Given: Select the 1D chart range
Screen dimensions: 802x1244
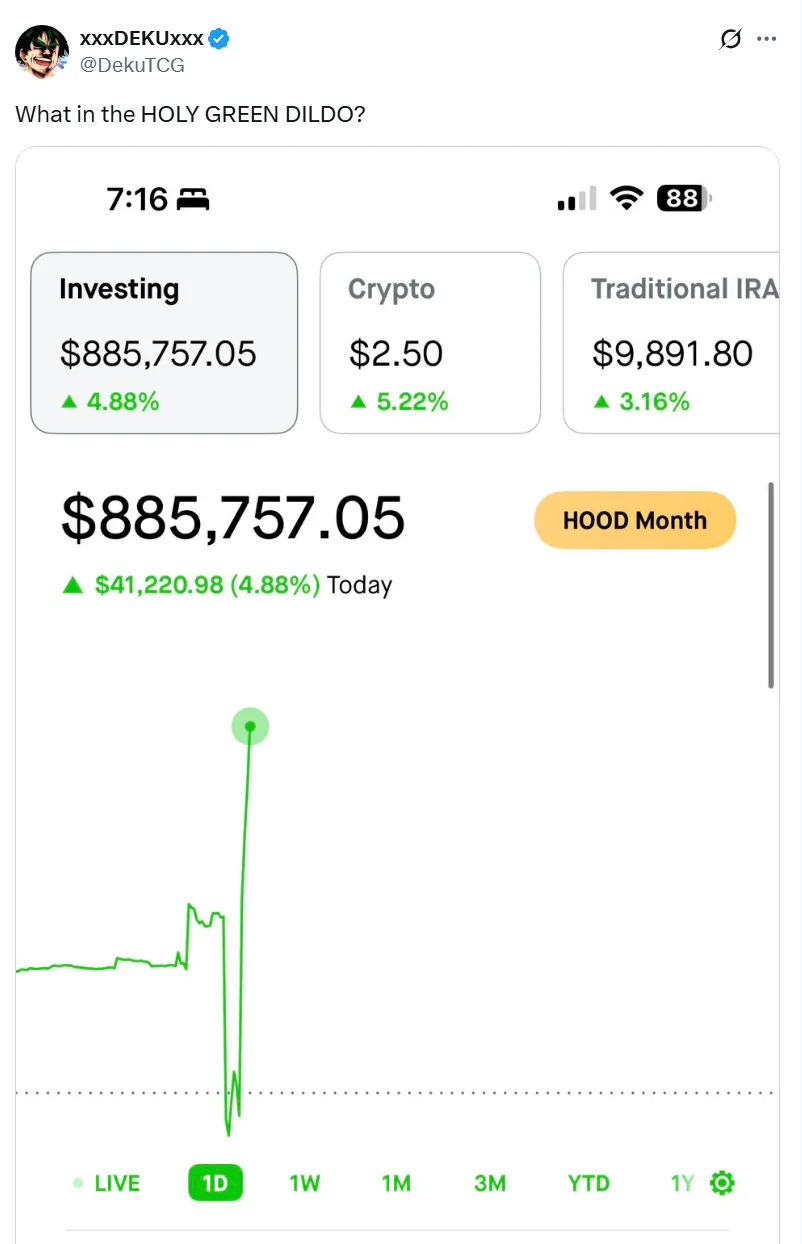Looking at the screenshot, I should tap(215, 1183).
